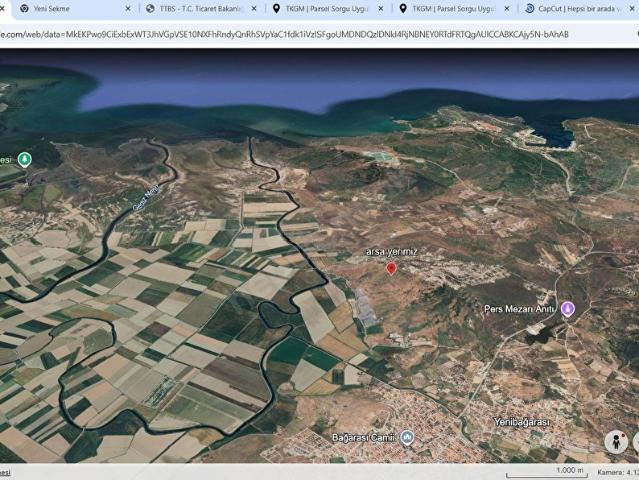Click the Bağarası Camii mosque marker
Screen dimensions: 639x480
click(407, 438)
